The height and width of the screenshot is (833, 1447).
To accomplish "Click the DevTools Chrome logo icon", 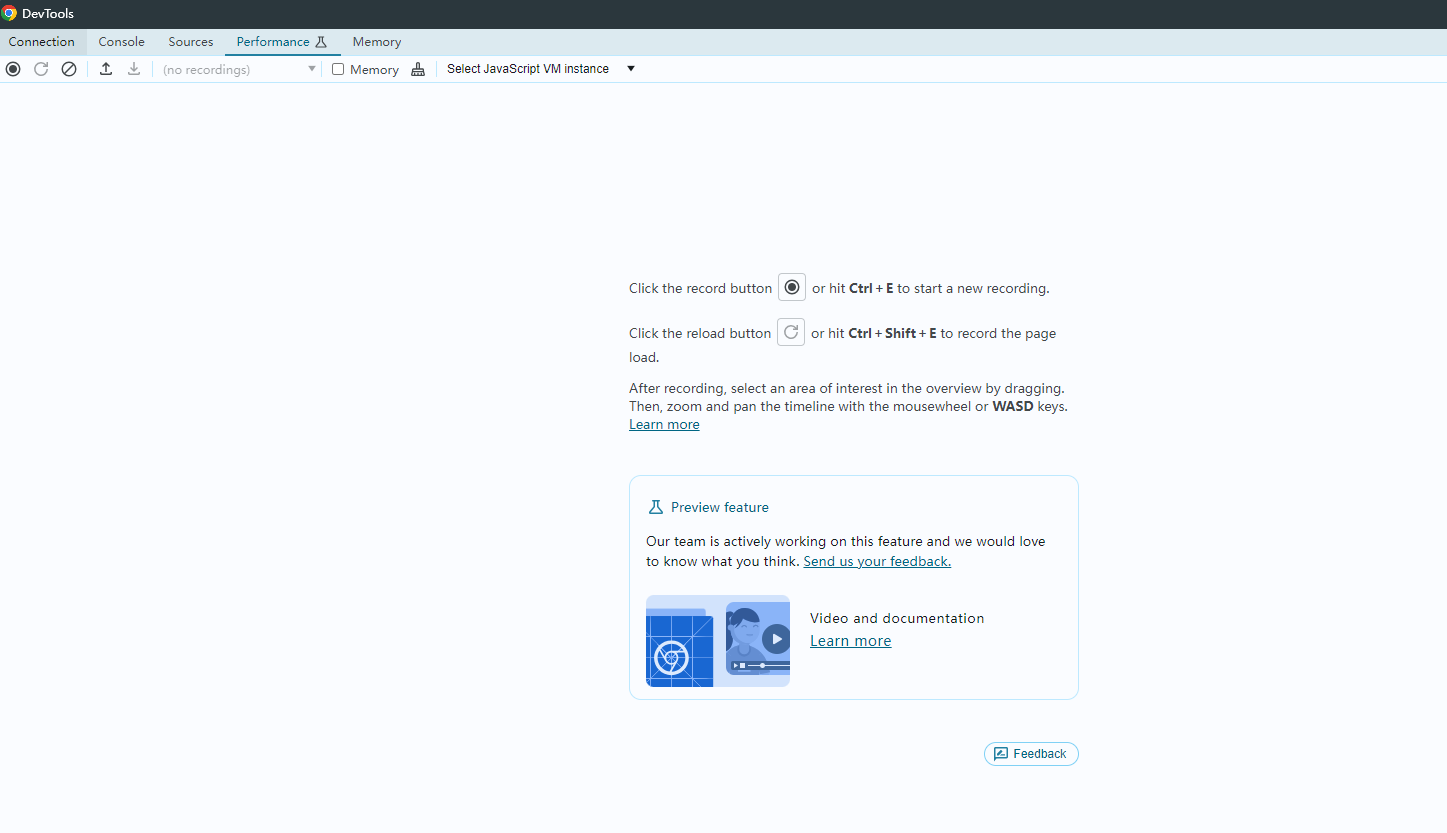I will [10, 13].
